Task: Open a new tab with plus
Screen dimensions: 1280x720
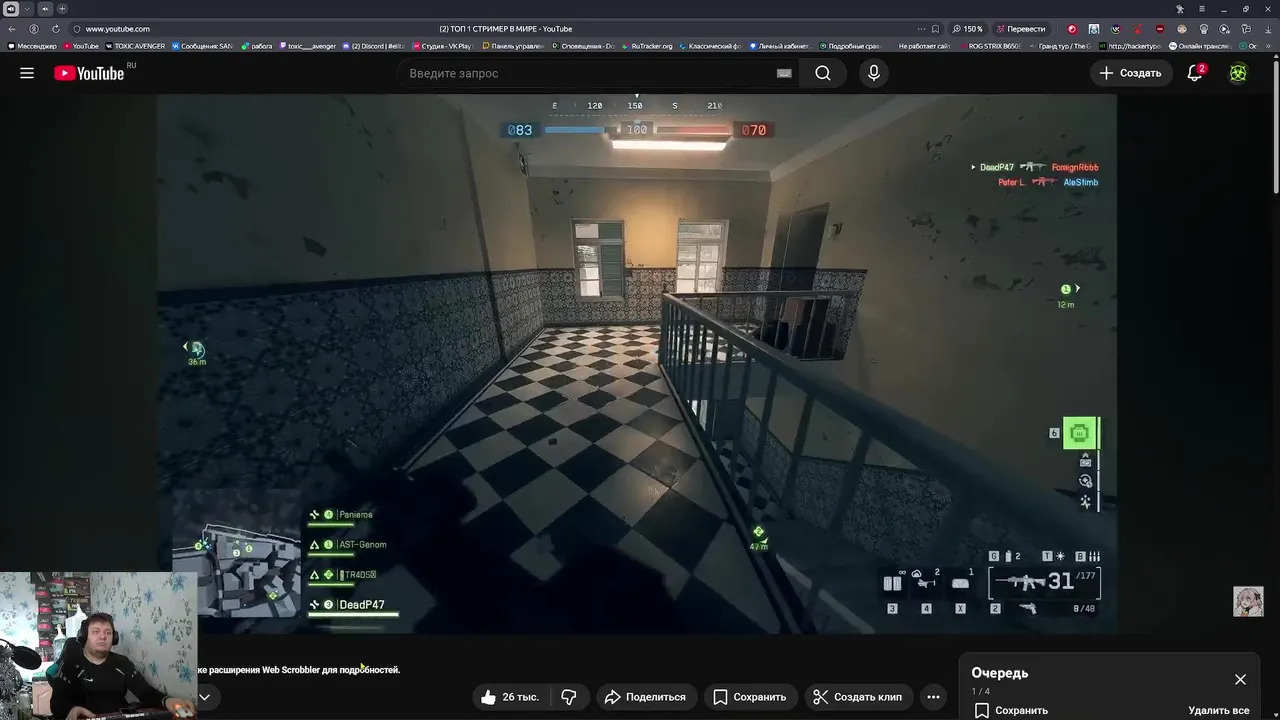Action: coord(62,9)
